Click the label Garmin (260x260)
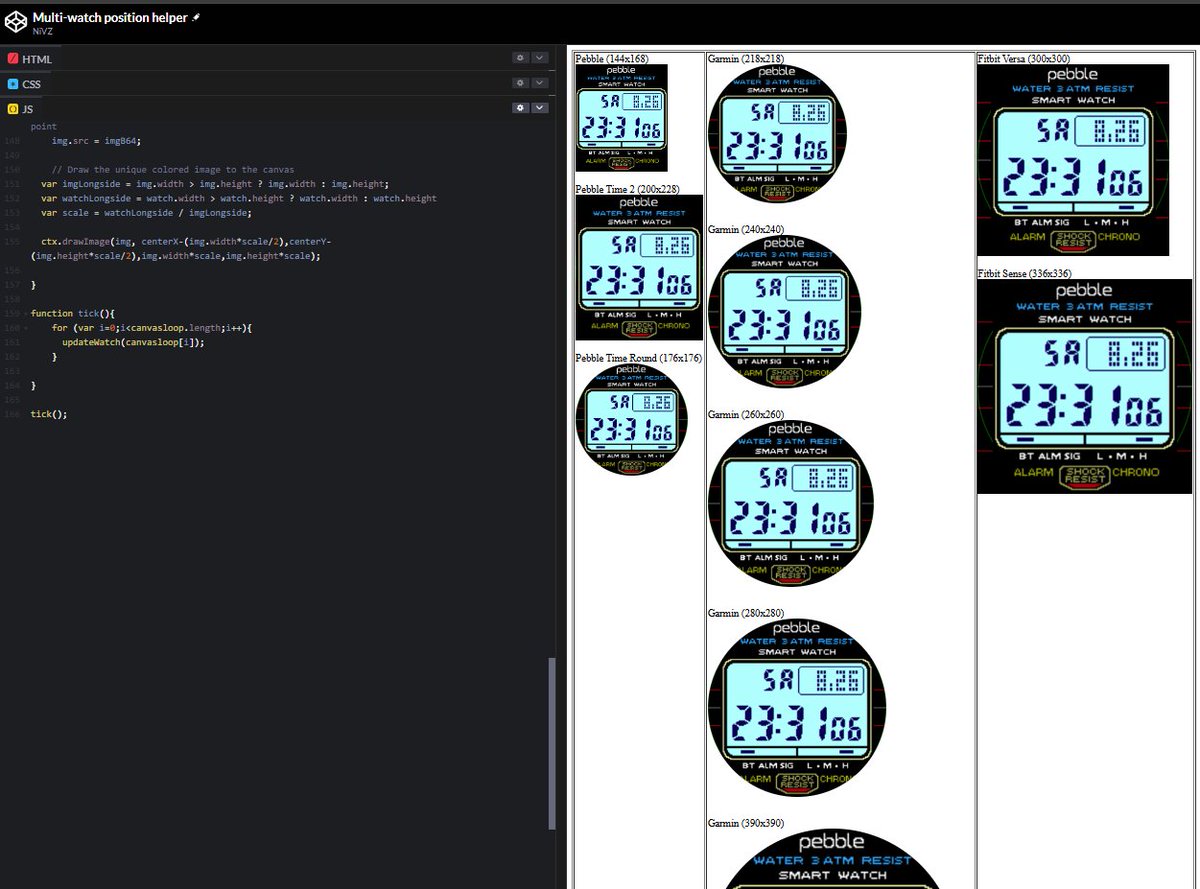Image resolution: width=1200 pixels, height=889 pixels. [x=746, y=414]
